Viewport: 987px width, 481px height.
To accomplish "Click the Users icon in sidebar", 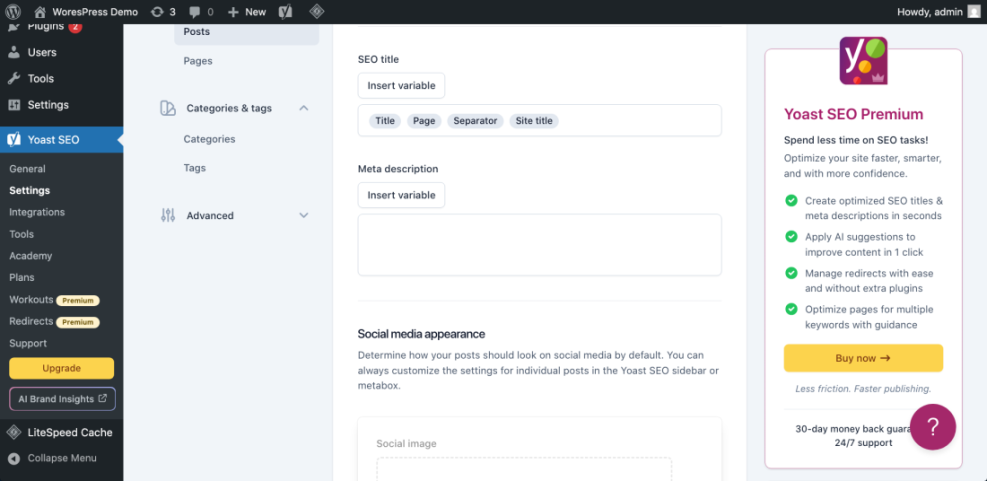I will (14, 52).
